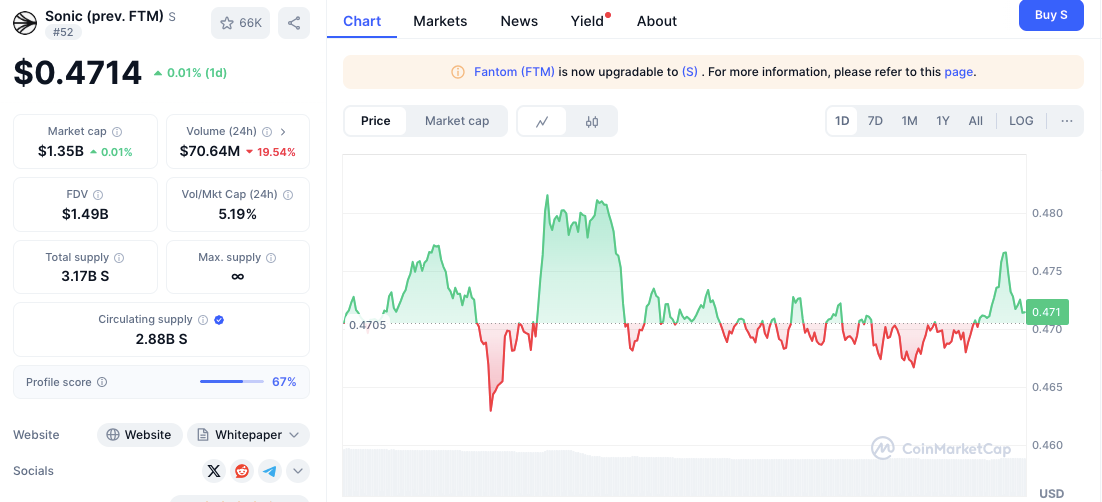
Task: Open the Telegram social icon
Action: click(x=271, y=471)
